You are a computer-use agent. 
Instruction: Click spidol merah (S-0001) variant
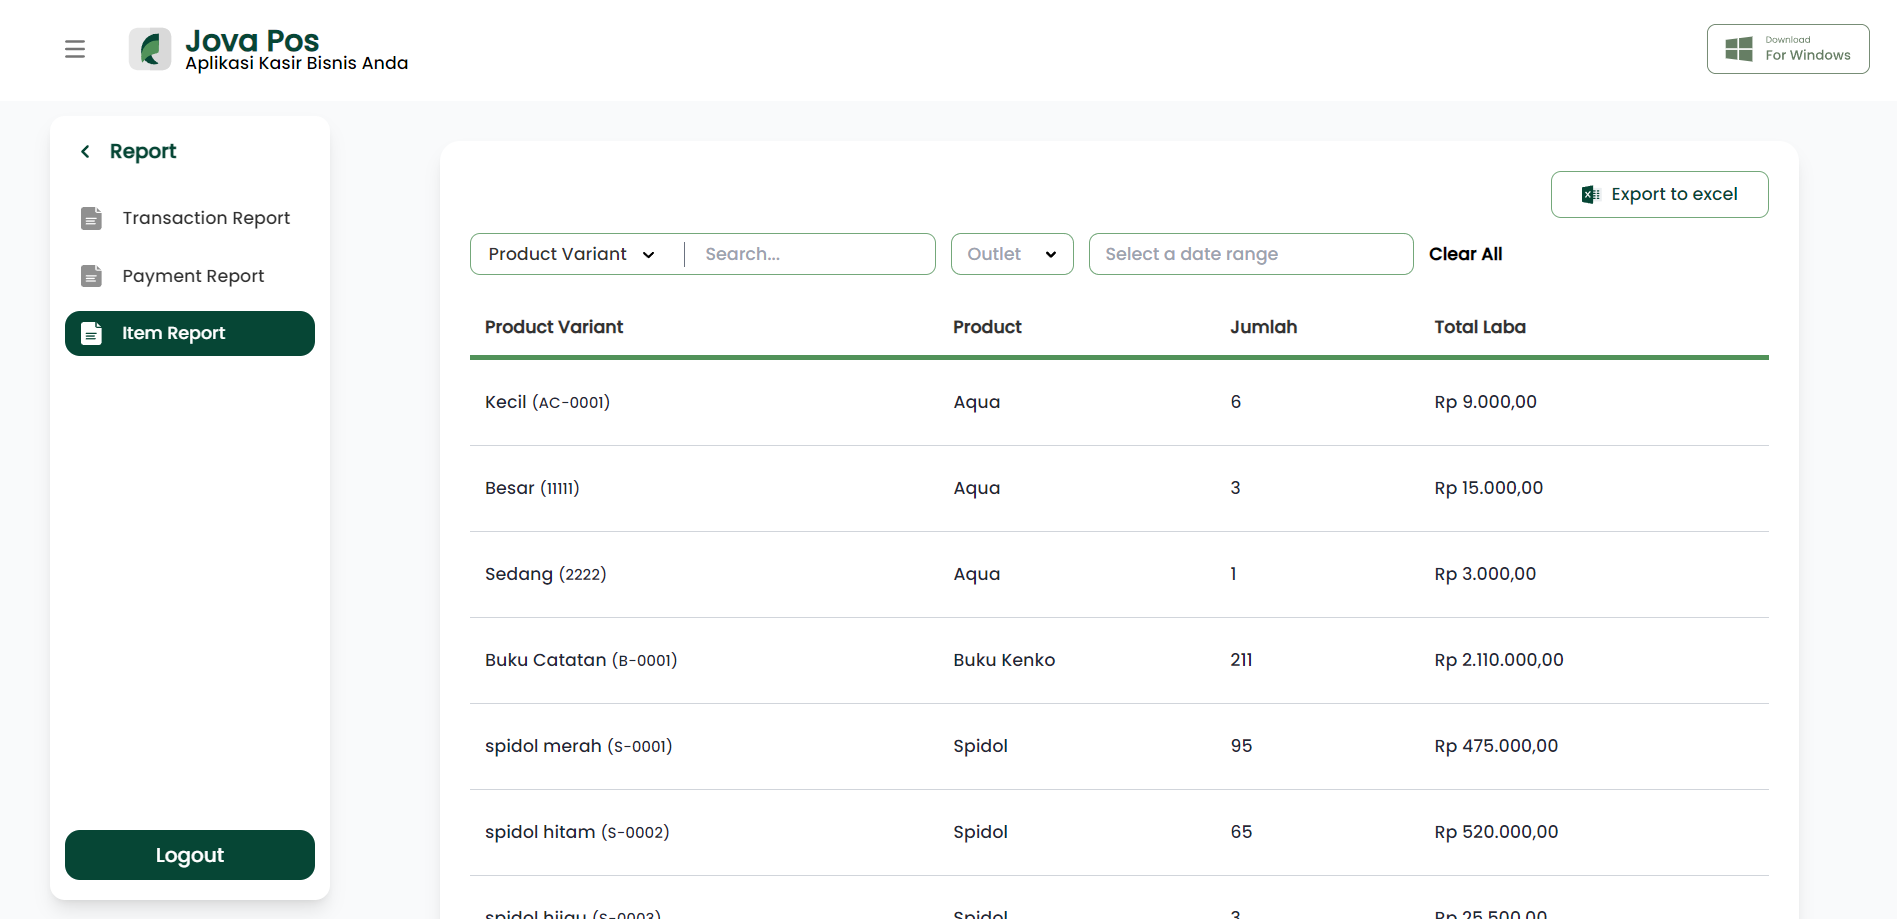[x=579, y=746]
